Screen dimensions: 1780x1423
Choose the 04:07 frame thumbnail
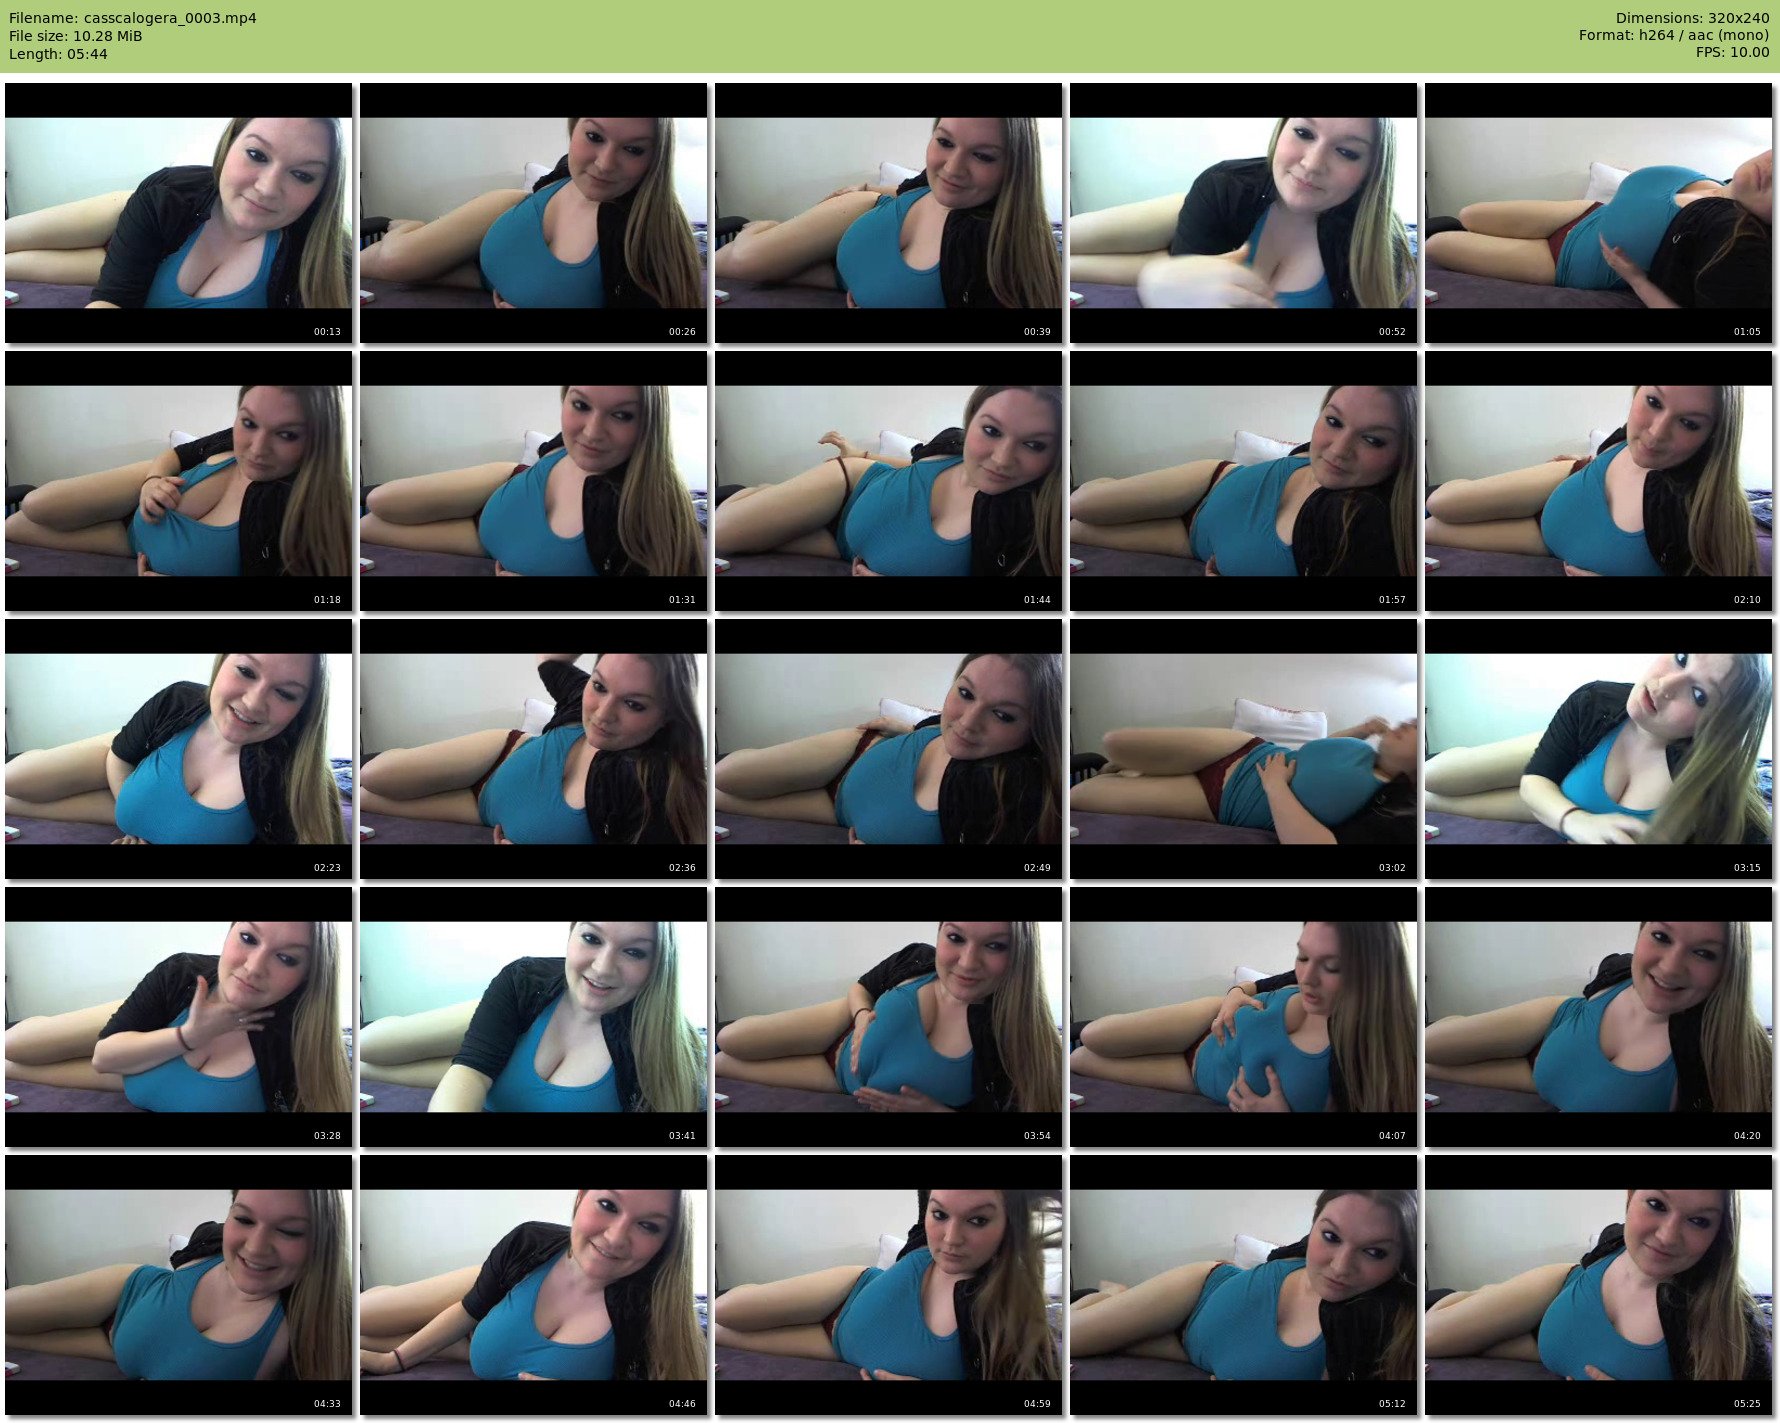[1244, 1017]
